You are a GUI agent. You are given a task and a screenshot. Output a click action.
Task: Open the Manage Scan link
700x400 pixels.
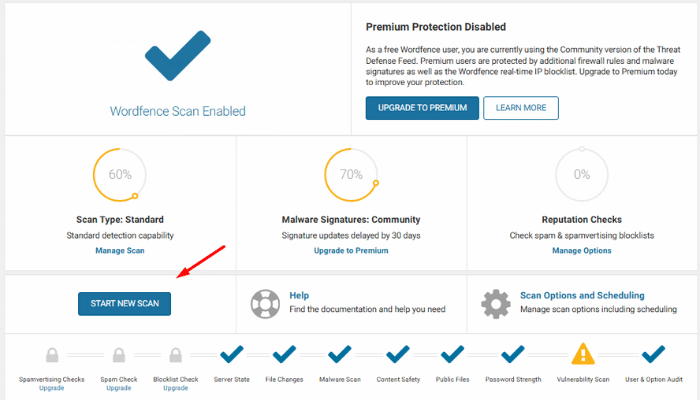tap(120, 250)
